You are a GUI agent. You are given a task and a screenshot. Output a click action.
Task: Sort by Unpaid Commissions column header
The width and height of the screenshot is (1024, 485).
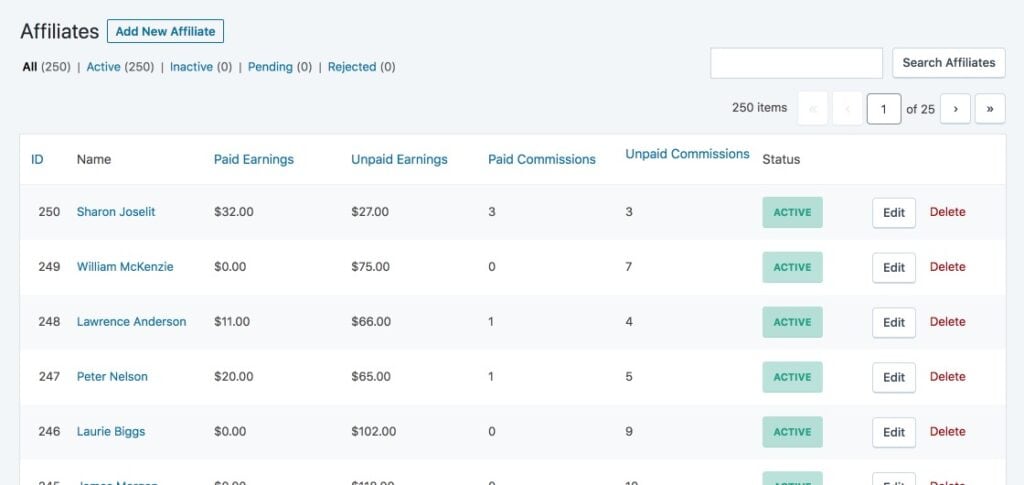[x=687, y=154]
